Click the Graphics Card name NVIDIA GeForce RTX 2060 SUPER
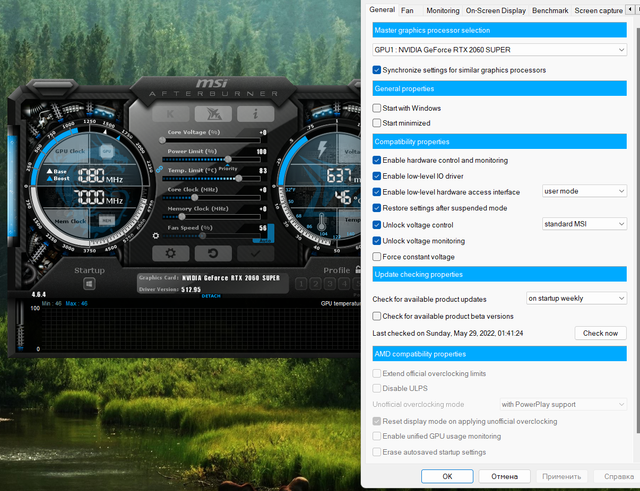 231,278
